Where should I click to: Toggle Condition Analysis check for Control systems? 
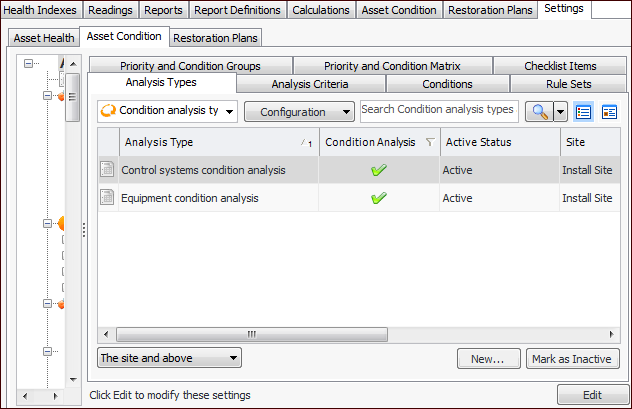[x=379, y=170]
